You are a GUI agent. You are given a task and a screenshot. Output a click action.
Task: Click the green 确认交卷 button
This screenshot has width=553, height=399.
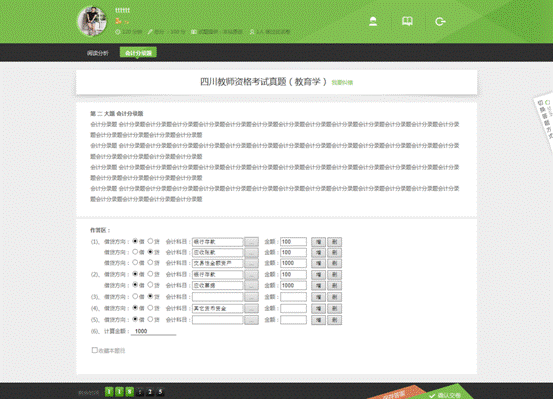(x=446, y=393)
